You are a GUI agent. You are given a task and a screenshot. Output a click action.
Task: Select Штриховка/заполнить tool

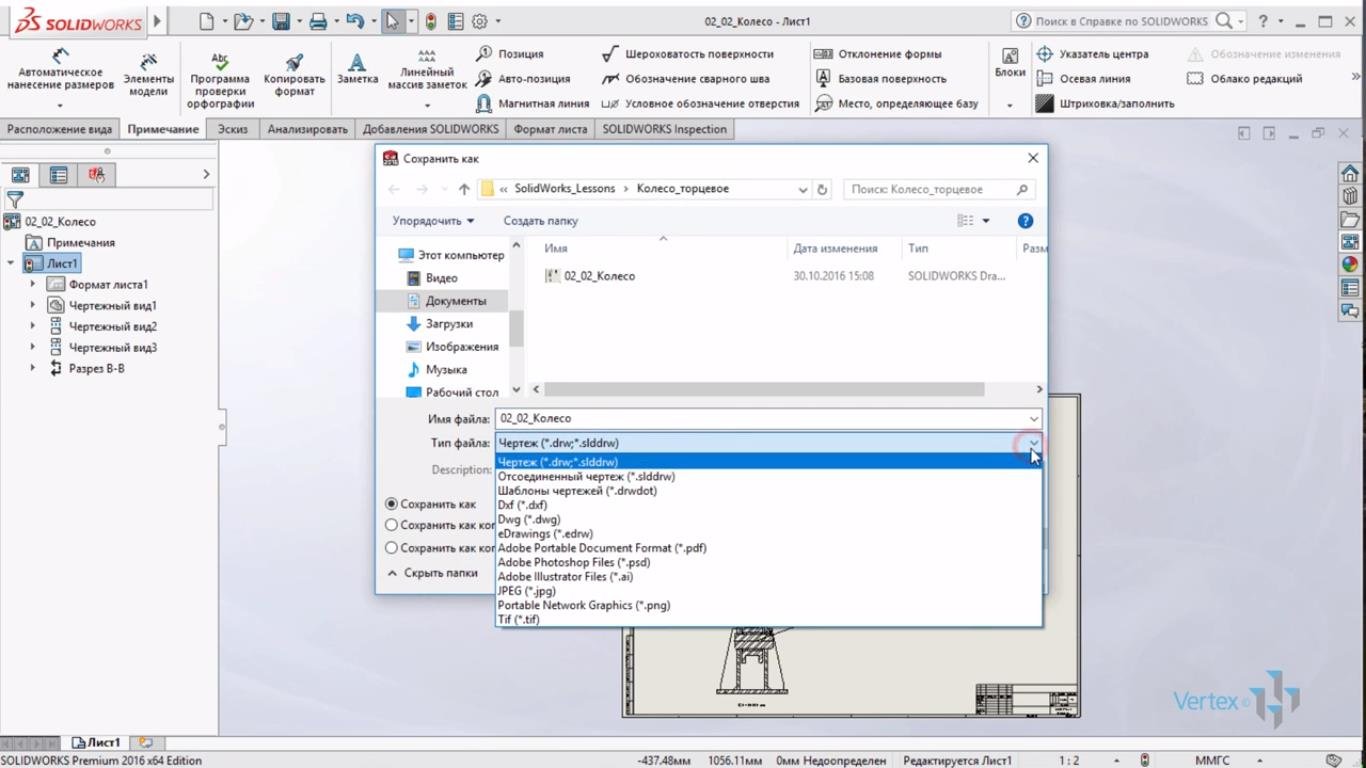1105,103
